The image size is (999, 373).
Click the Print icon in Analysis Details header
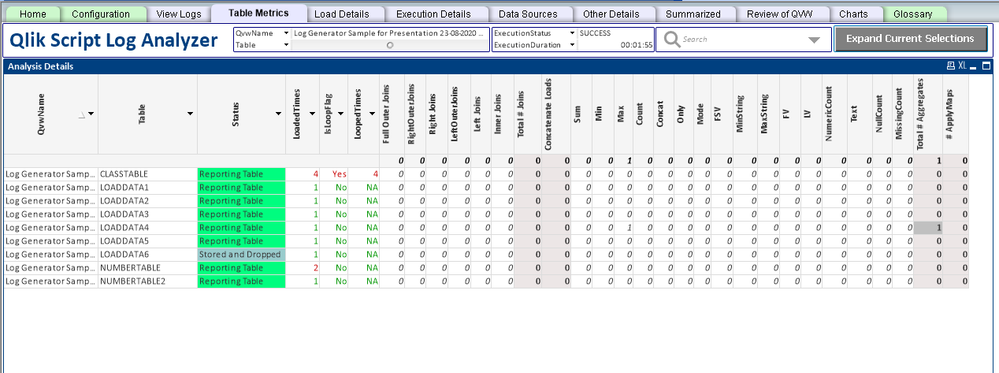[951, 66]
